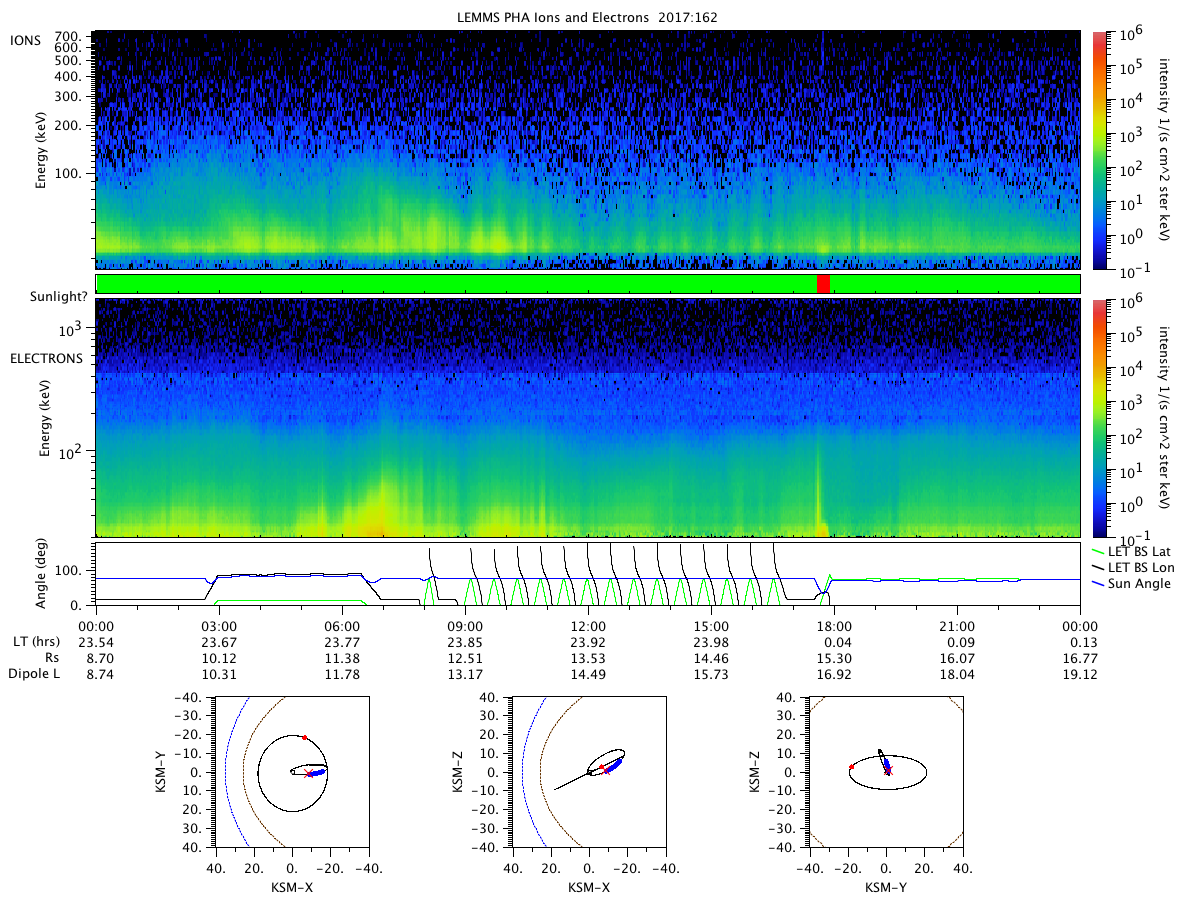Click the LT (hrs) row label

point(36,641)
